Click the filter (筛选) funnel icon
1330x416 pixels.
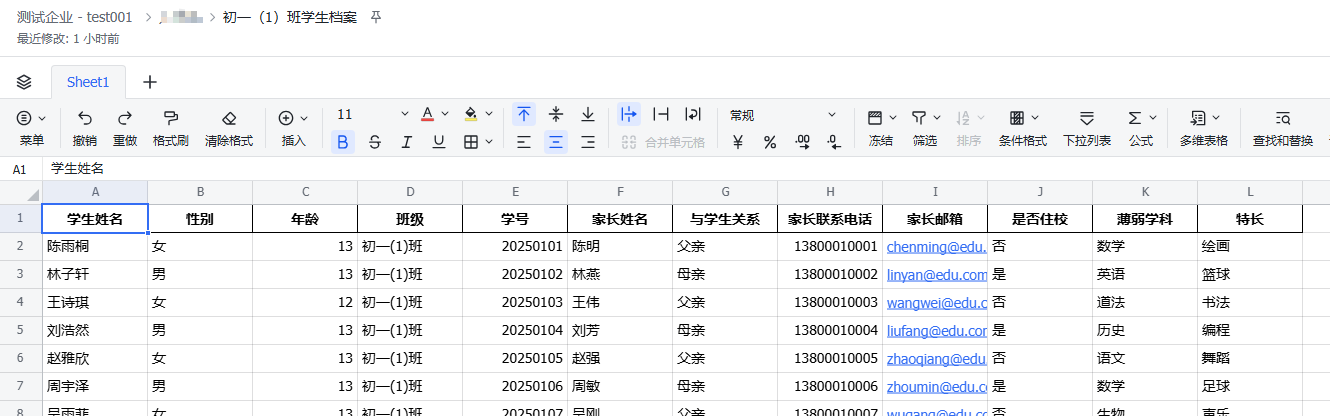[x=918, y=117]
